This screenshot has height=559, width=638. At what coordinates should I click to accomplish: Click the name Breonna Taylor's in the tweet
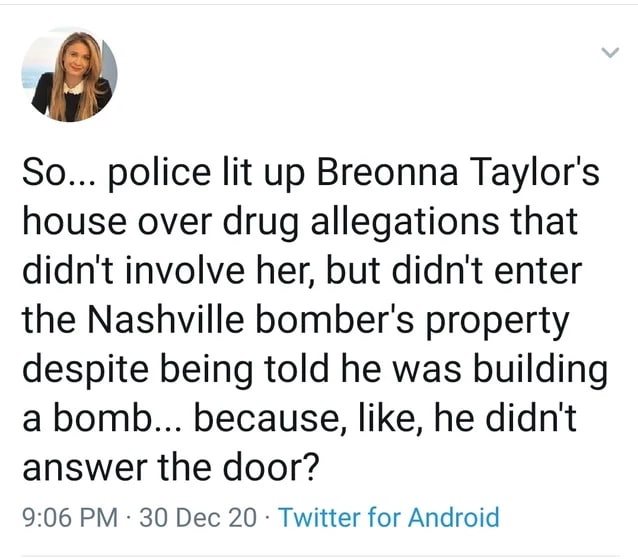pyautogui.click(x=458, y=172)
